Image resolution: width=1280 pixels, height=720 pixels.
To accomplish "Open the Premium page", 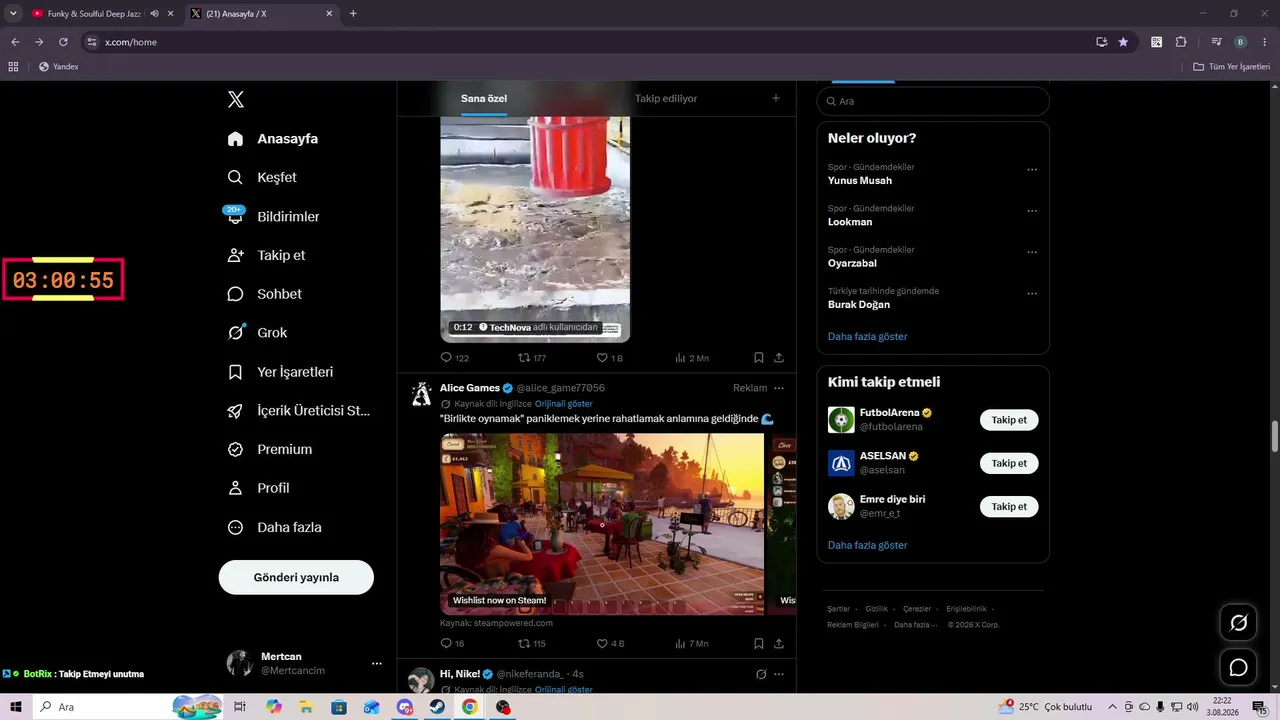I will point(269,449).
